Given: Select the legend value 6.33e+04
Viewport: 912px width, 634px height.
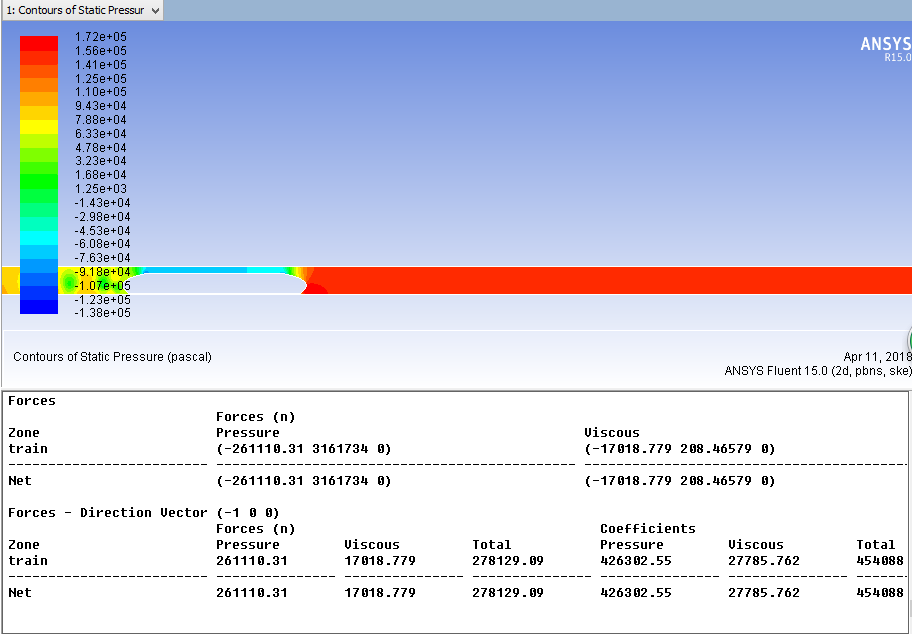Looking at the screenshot, I should (x=101, y=134).
